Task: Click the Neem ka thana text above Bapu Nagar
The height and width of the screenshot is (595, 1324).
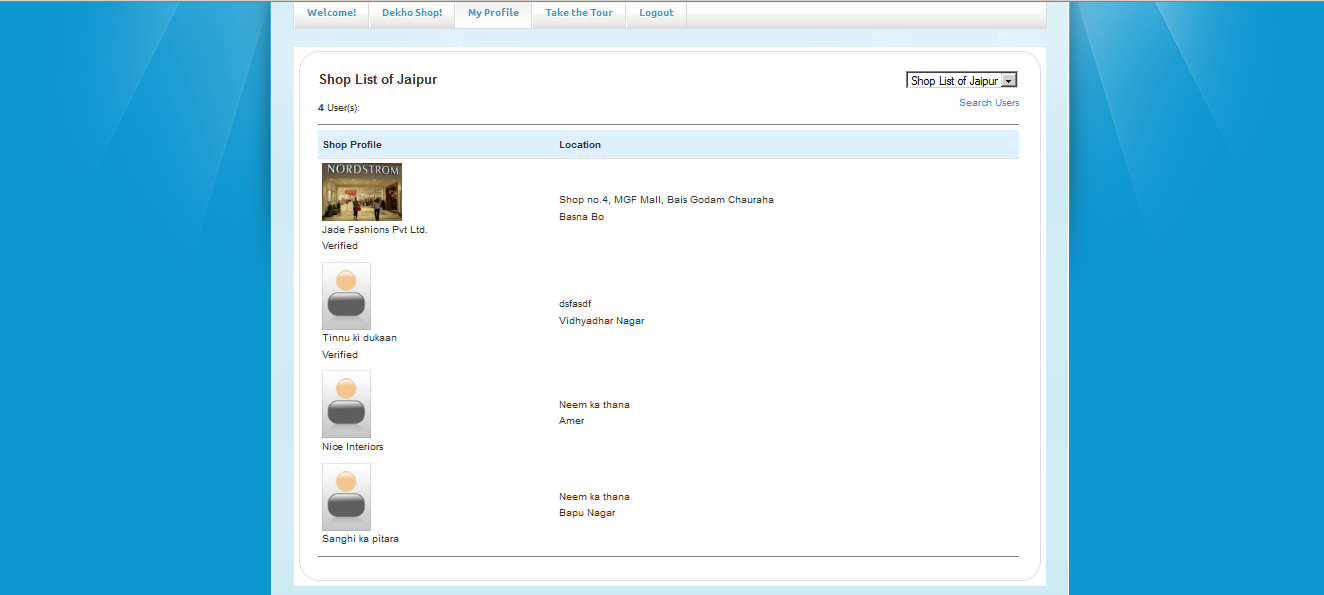Action: [x=594, y=497]
